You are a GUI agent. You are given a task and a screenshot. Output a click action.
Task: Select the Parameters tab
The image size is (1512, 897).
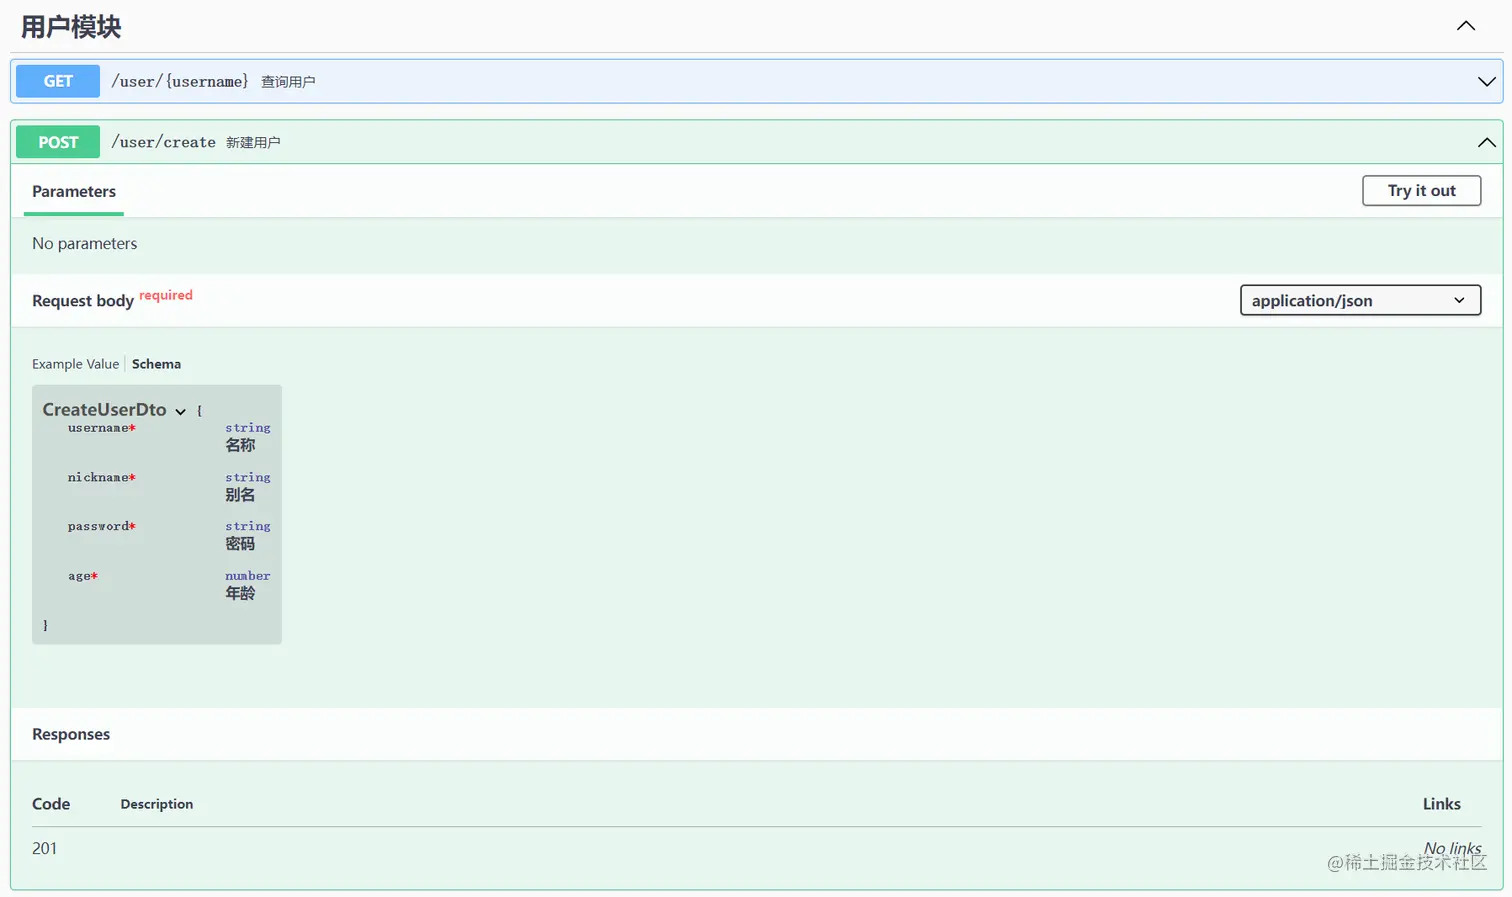[x=74, y=191]
